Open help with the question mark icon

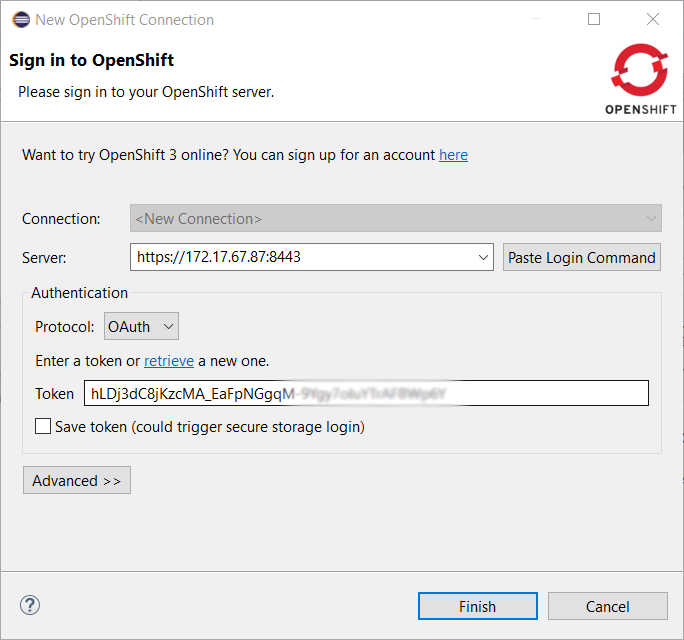pos(30,605)
